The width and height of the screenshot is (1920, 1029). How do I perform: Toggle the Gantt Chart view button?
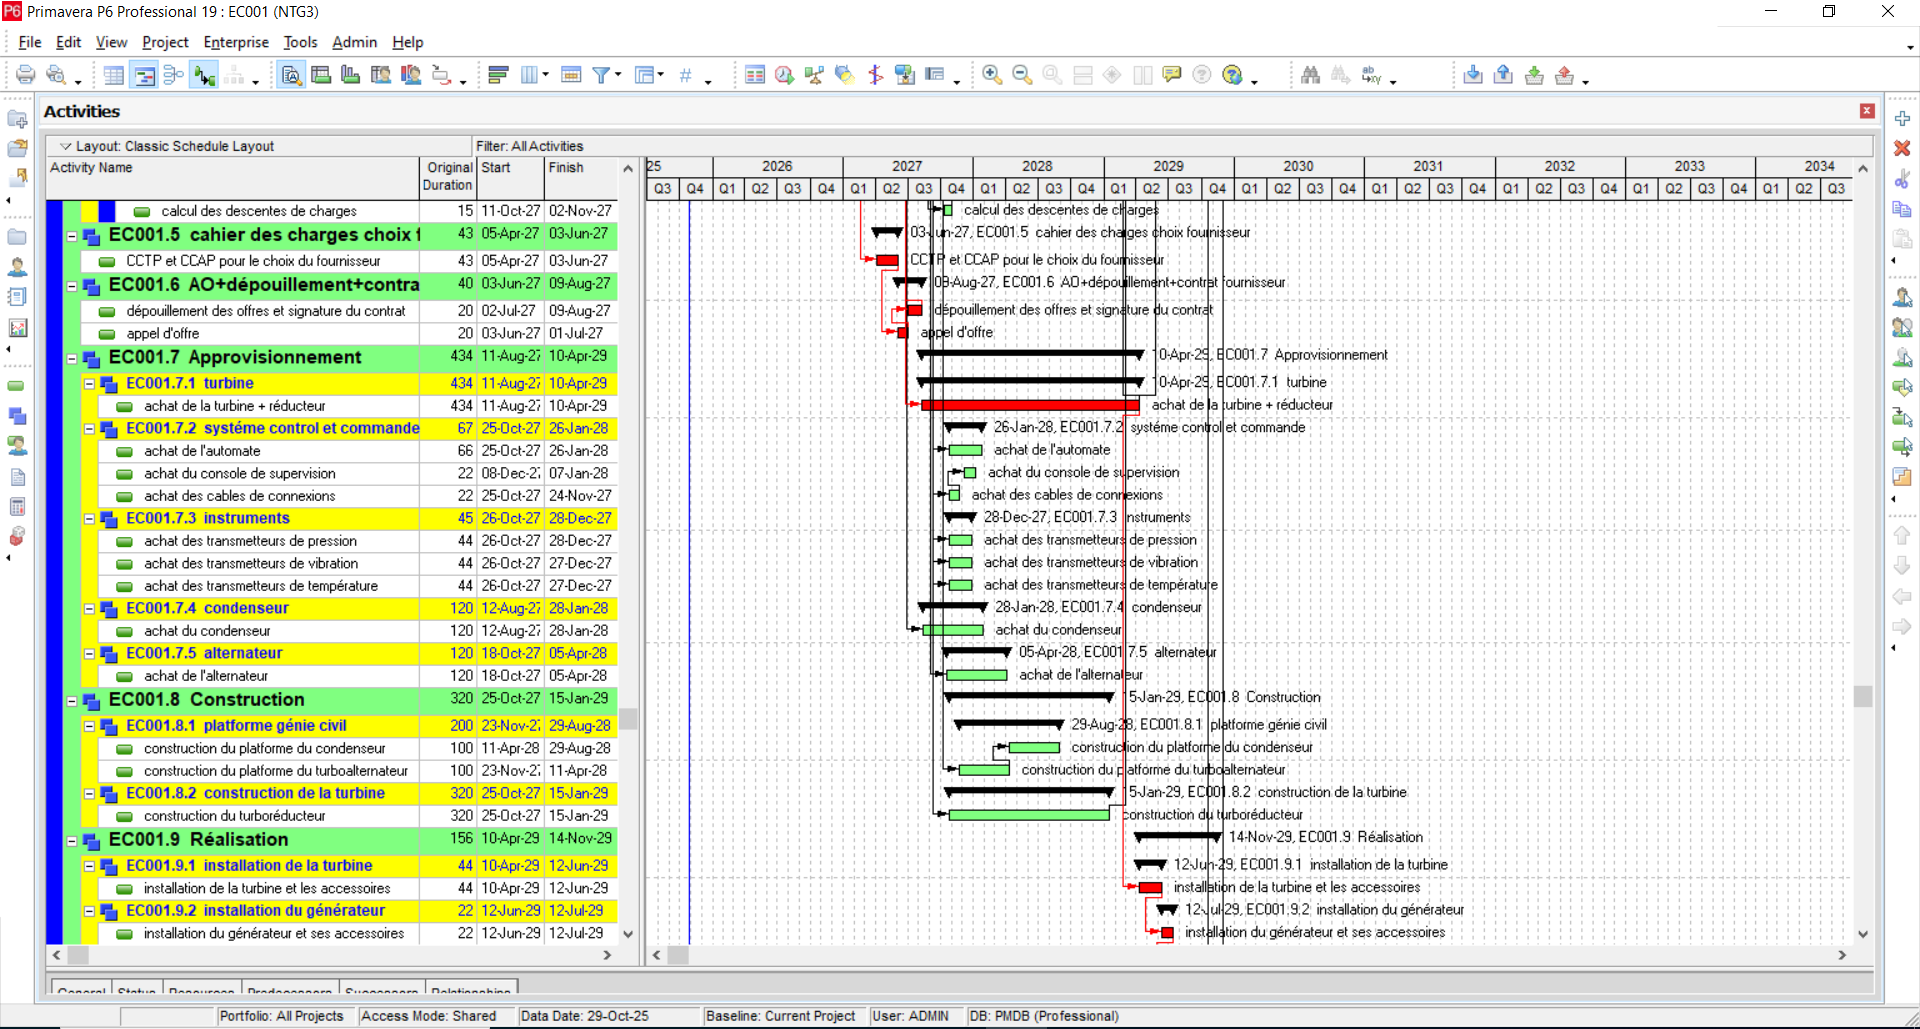click(144, 75)
